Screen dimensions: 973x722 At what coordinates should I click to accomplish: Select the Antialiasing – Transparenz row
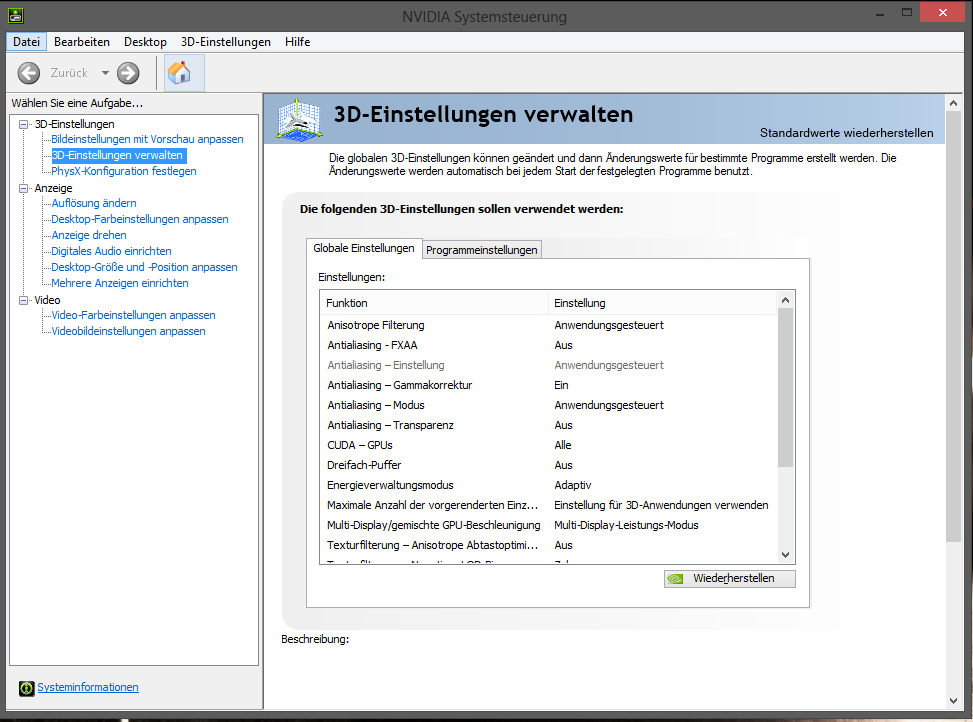point(549,425)
